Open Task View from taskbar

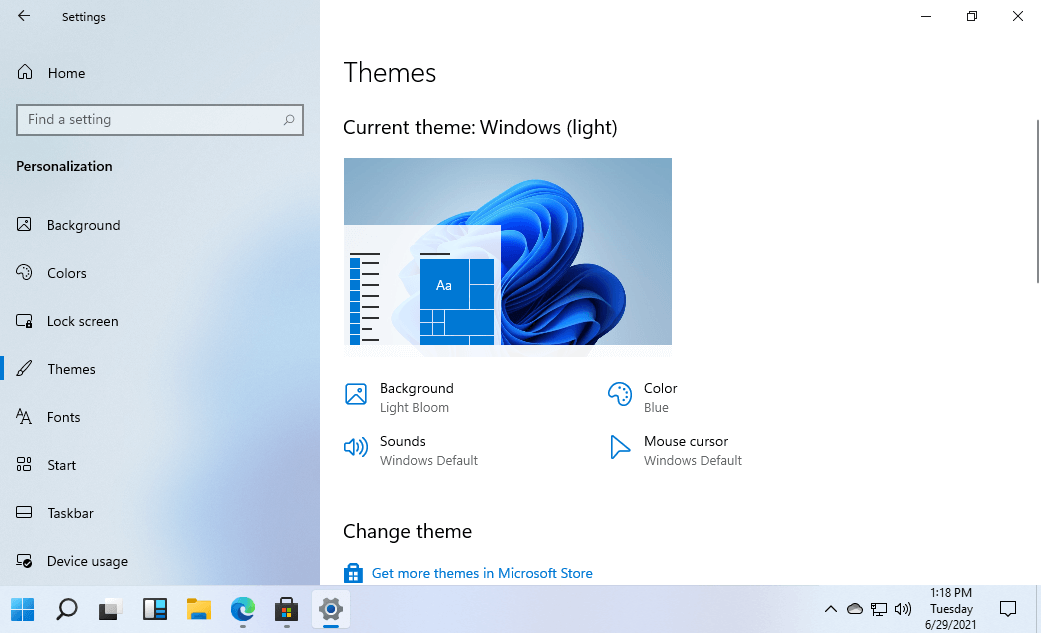pos(111,609)
